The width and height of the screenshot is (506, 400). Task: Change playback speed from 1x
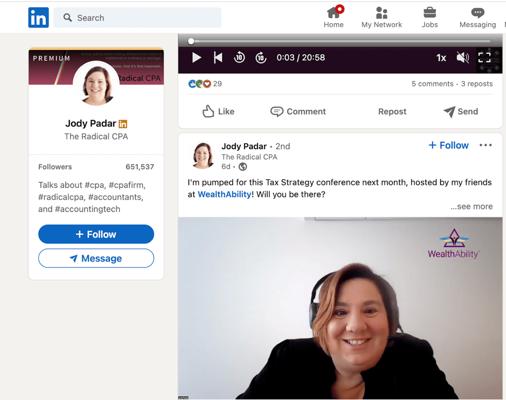(x=441, y=58)
